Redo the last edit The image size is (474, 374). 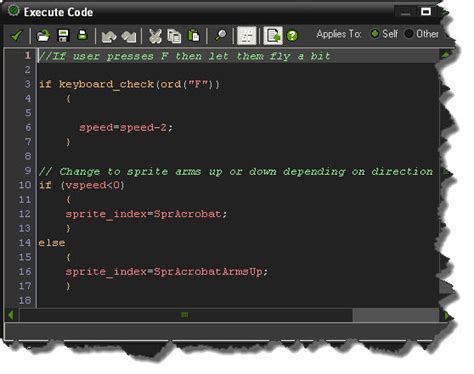click(x=129, y=36)
